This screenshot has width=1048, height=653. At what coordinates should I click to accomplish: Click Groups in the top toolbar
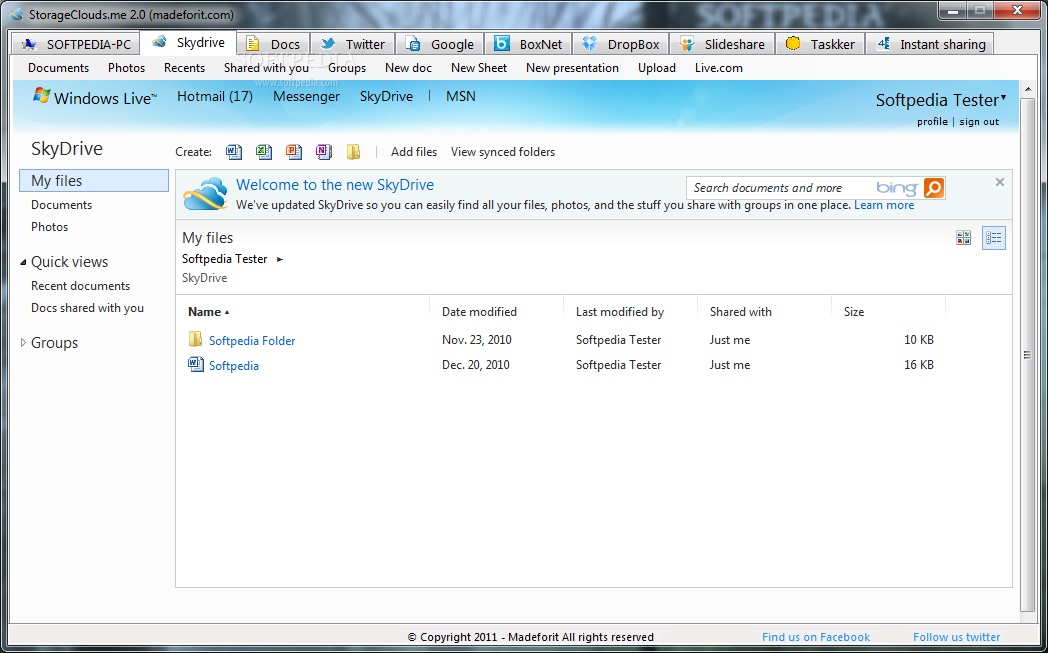click(x=347, y=68)
